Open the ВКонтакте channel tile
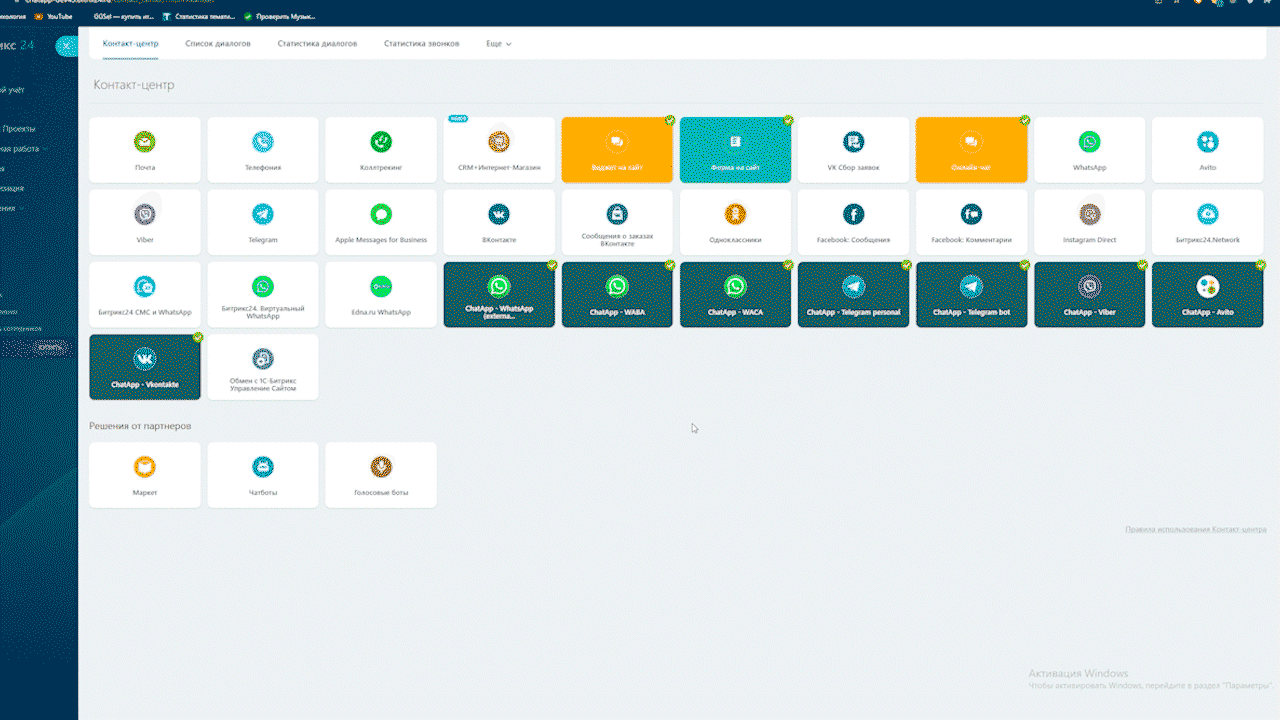The image size is (1280, 720). point(499,222)
